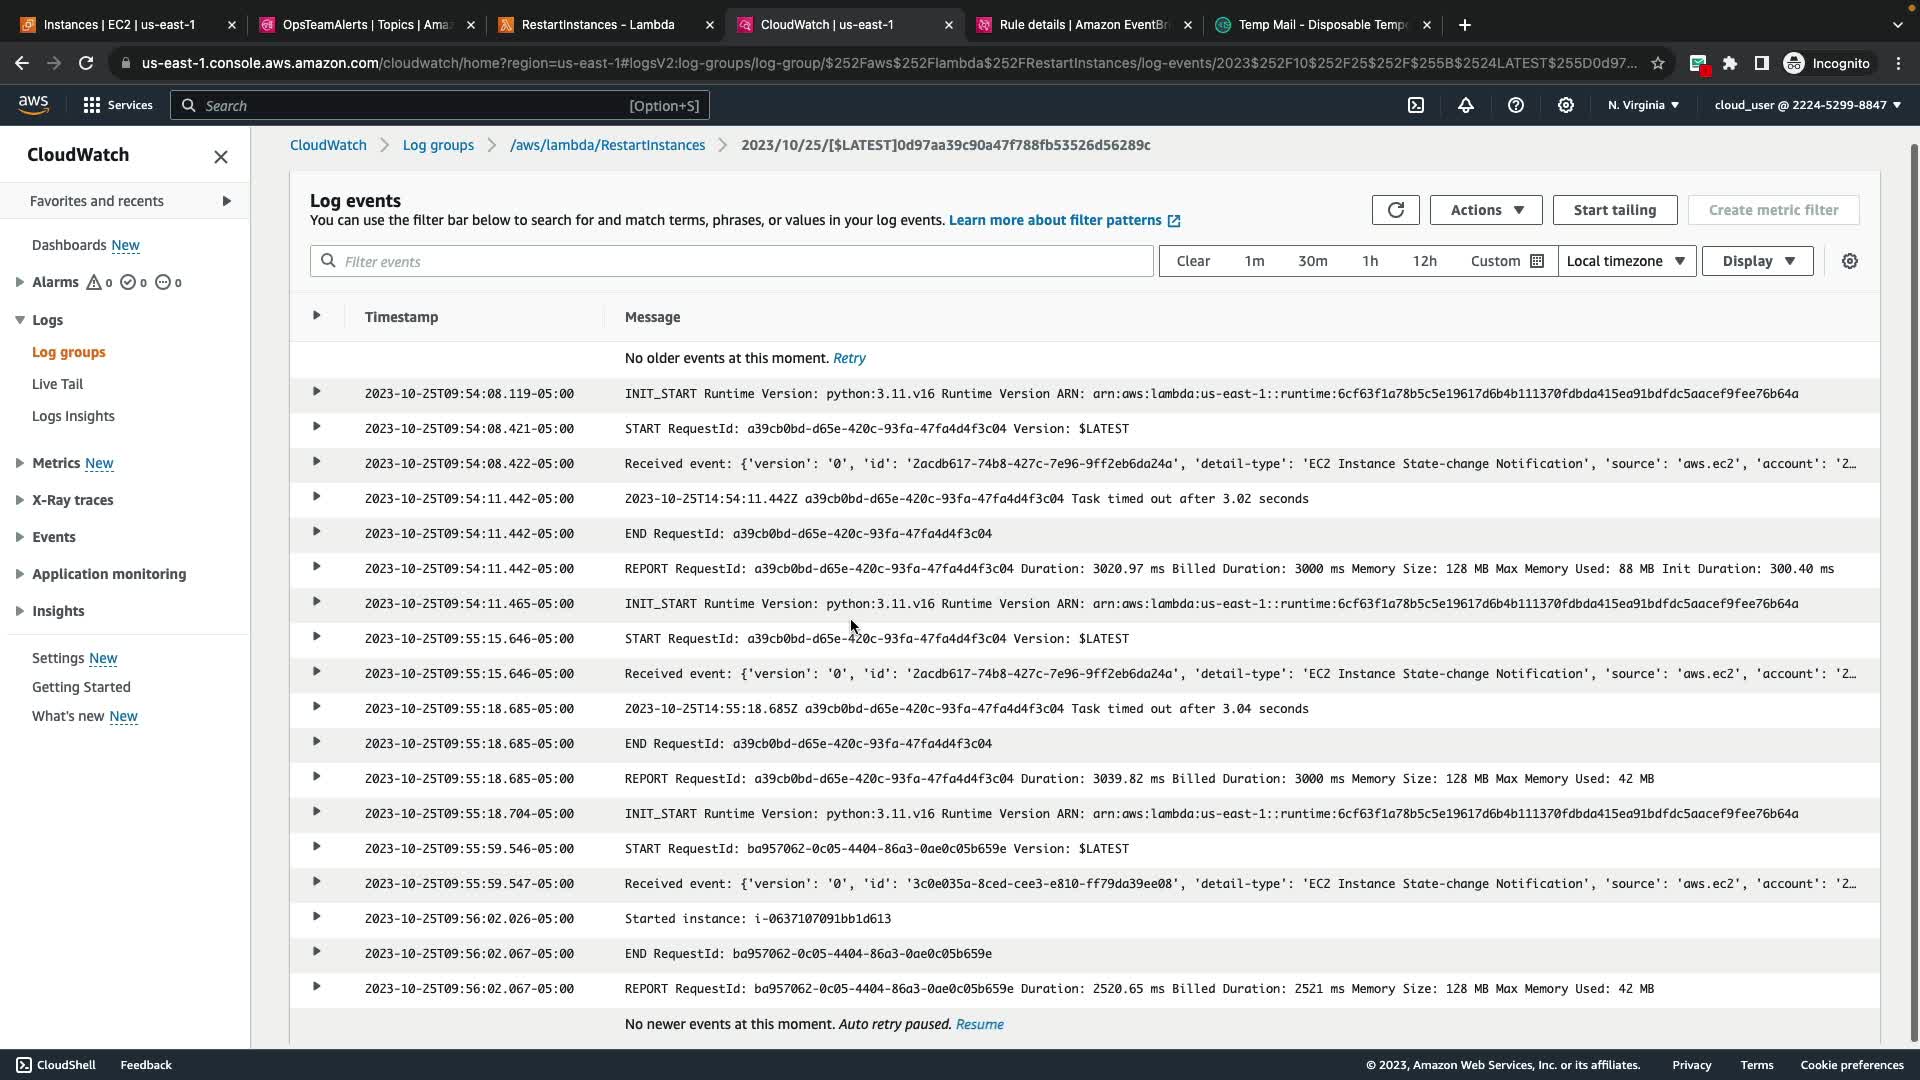Open the Services grid menu
The height and width of the screenshot is (1080, 1920).
pos(117,105)
